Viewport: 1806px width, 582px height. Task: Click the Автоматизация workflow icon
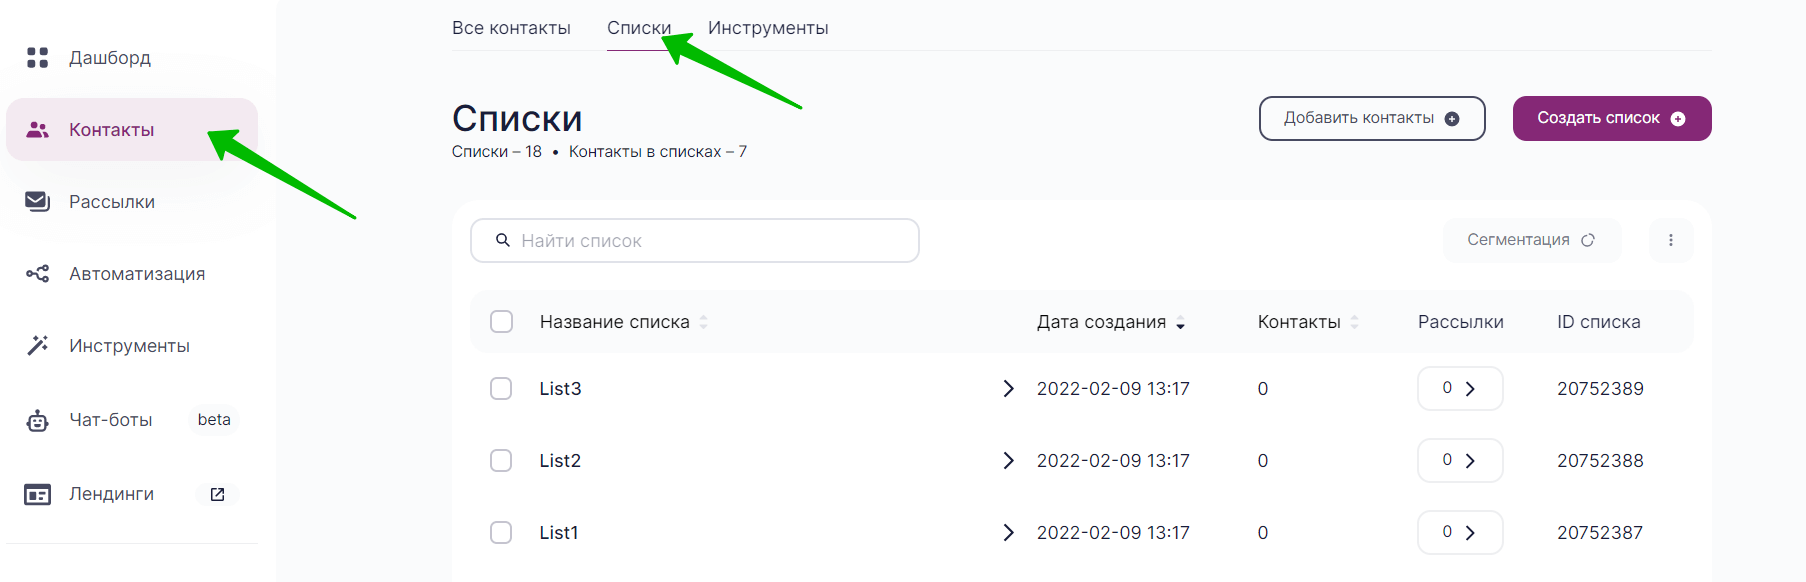point(37,274)
